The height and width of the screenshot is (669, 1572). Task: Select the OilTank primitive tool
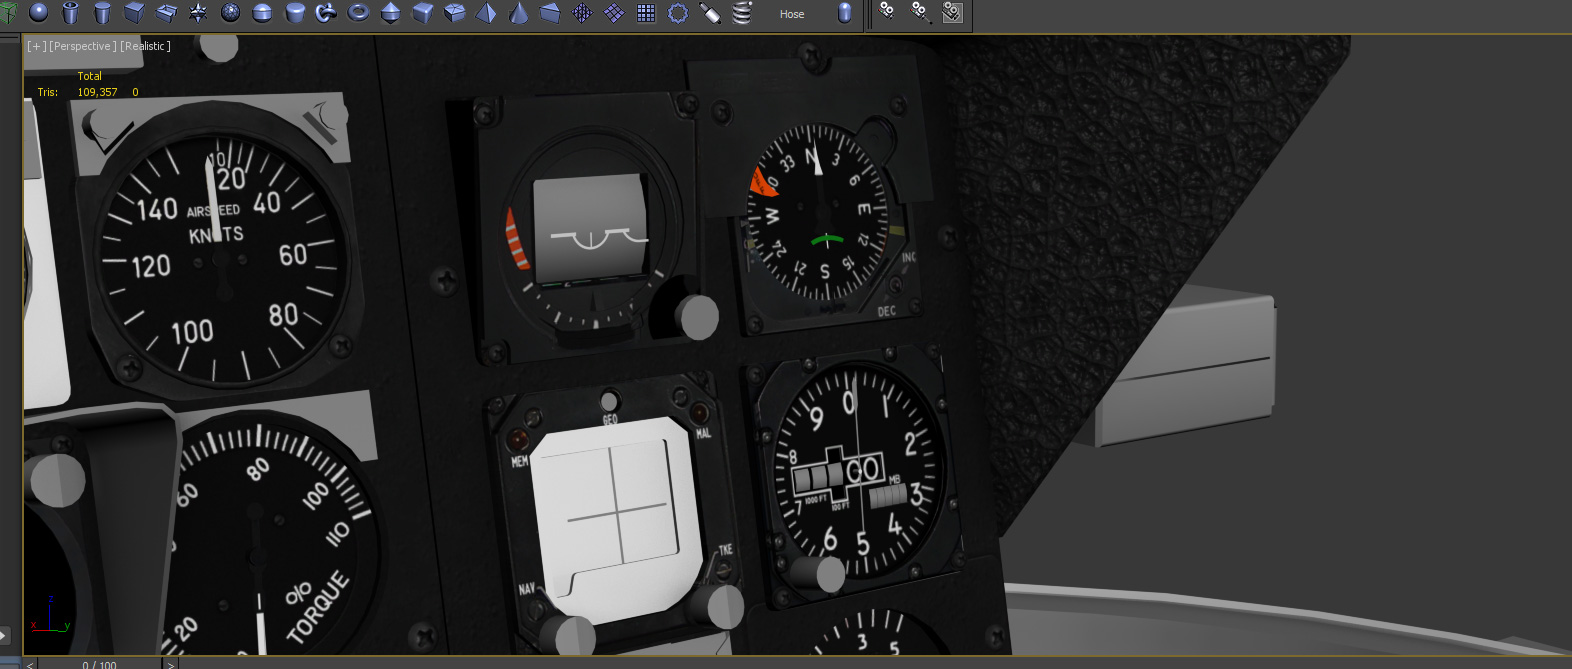(262, 13)
